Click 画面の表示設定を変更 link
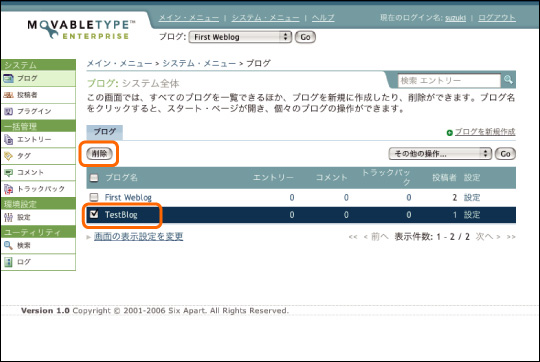 click(138, 237)
